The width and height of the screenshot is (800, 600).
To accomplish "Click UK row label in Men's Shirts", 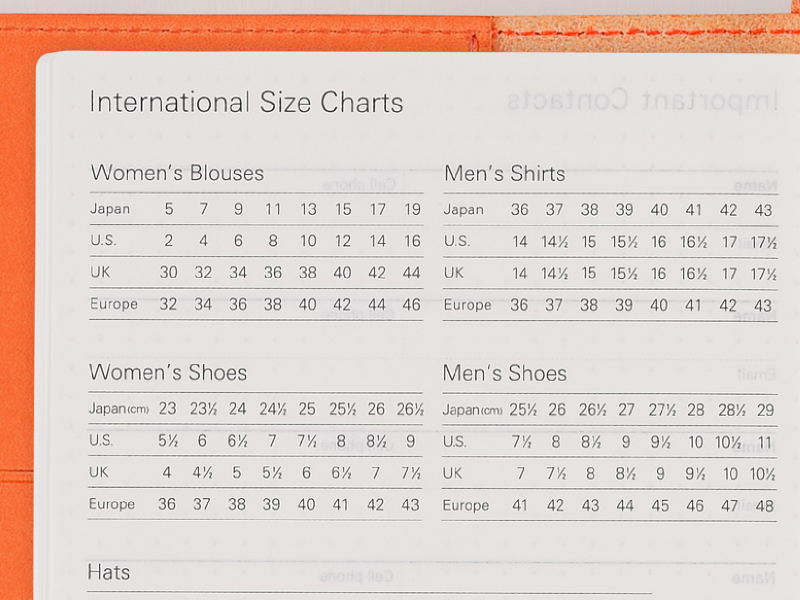I will 454,273.
